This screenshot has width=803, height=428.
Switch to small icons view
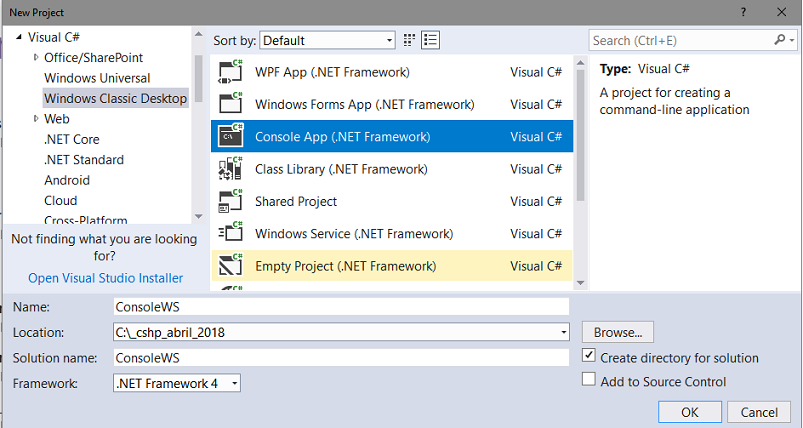pos(410,41)
